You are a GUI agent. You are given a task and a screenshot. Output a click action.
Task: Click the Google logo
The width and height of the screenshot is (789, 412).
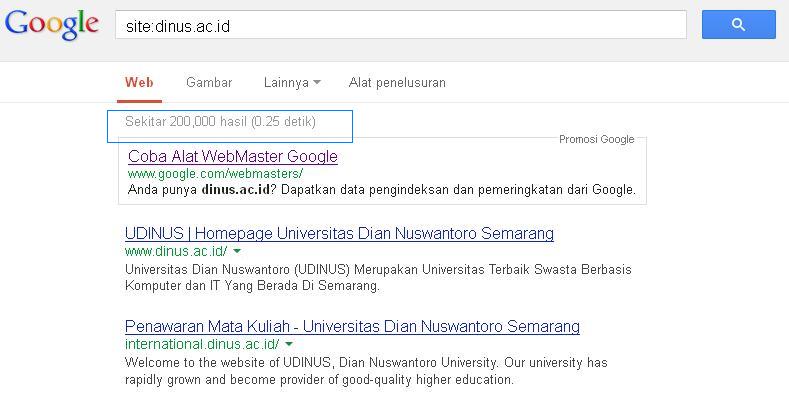click(52, 24)
